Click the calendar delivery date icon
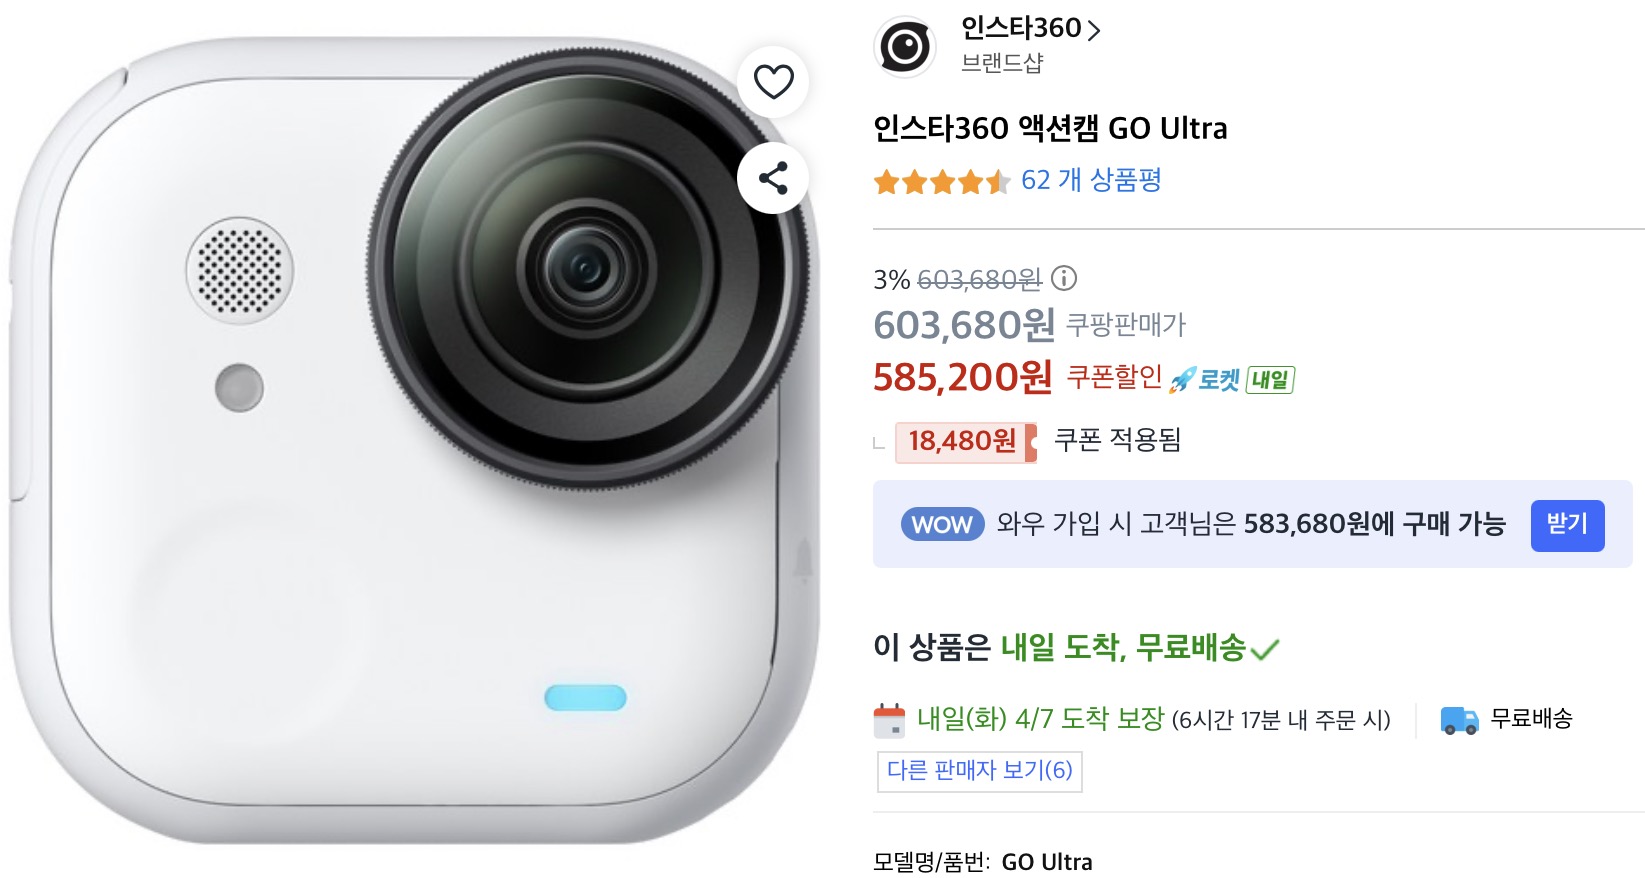The height and width of the screenshot is (878, 1645). click(889, 719)
